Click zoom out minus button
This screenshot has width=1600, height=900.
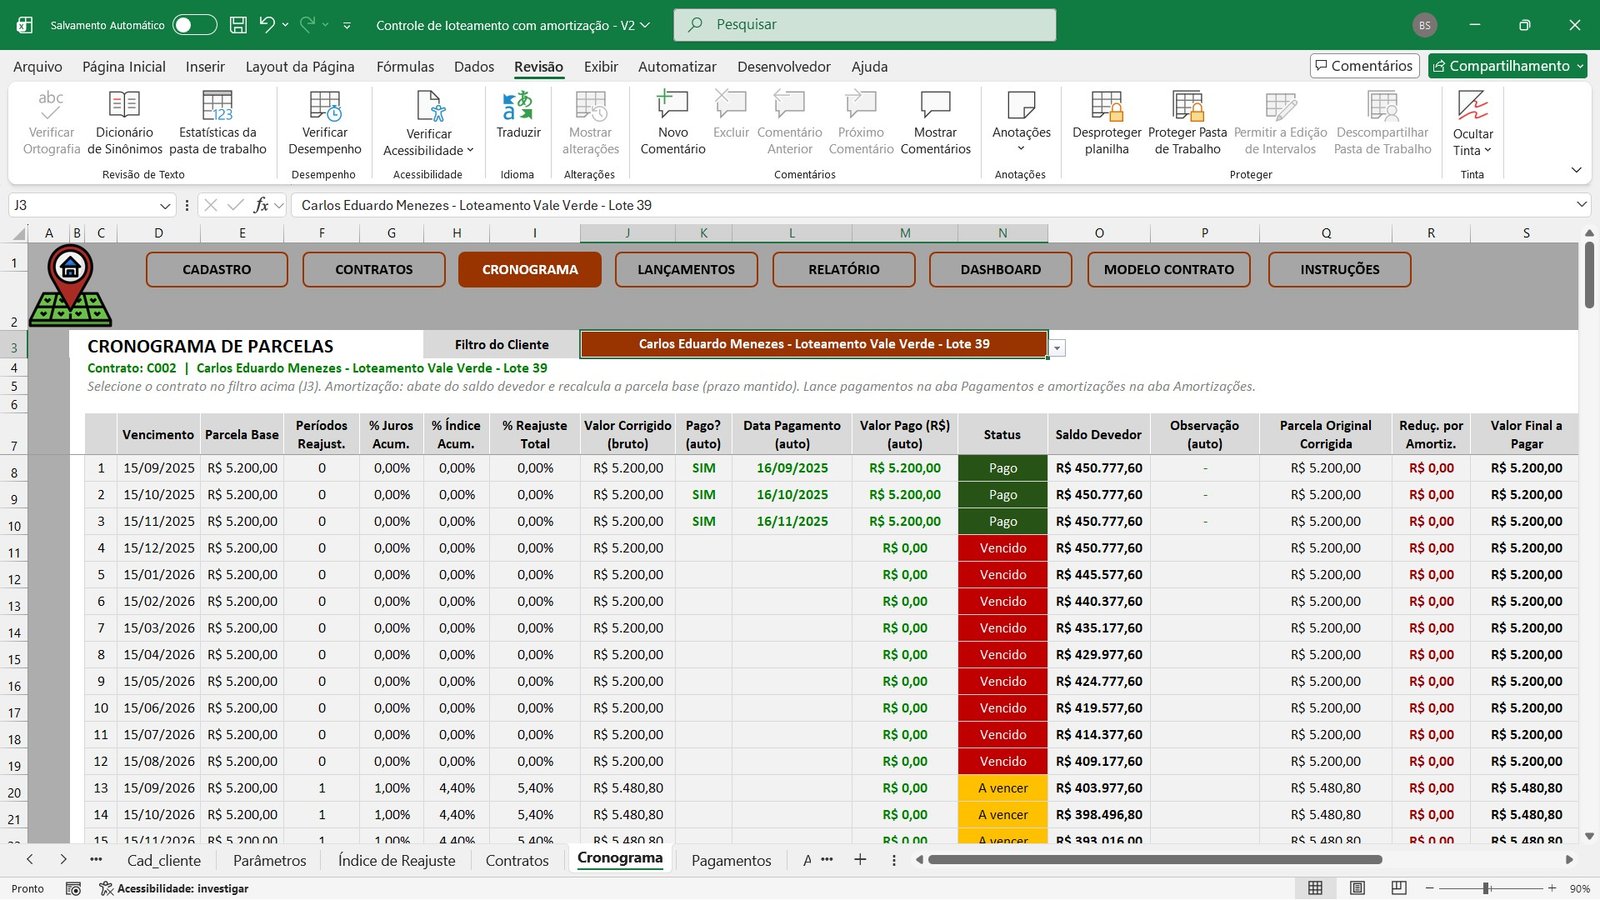pos(1430,888)
